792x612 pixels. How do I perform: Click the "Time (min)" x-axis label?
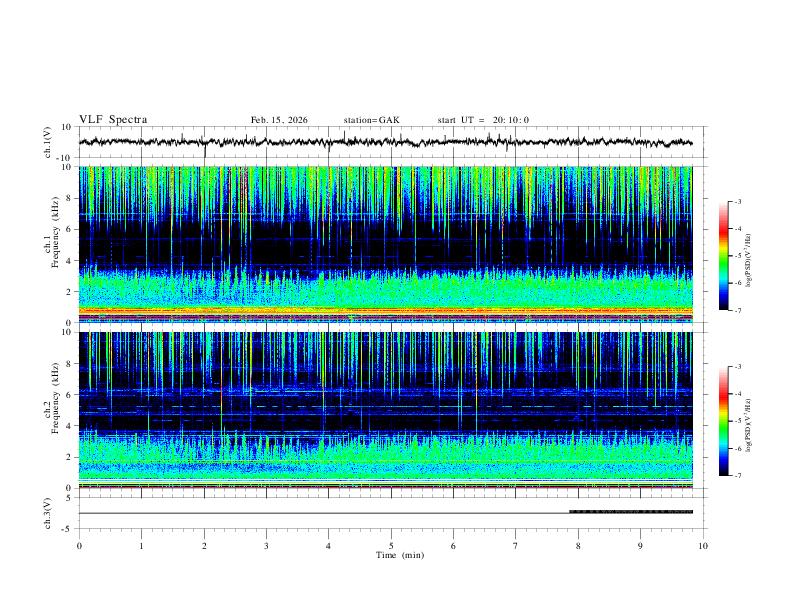click(400, 555)
